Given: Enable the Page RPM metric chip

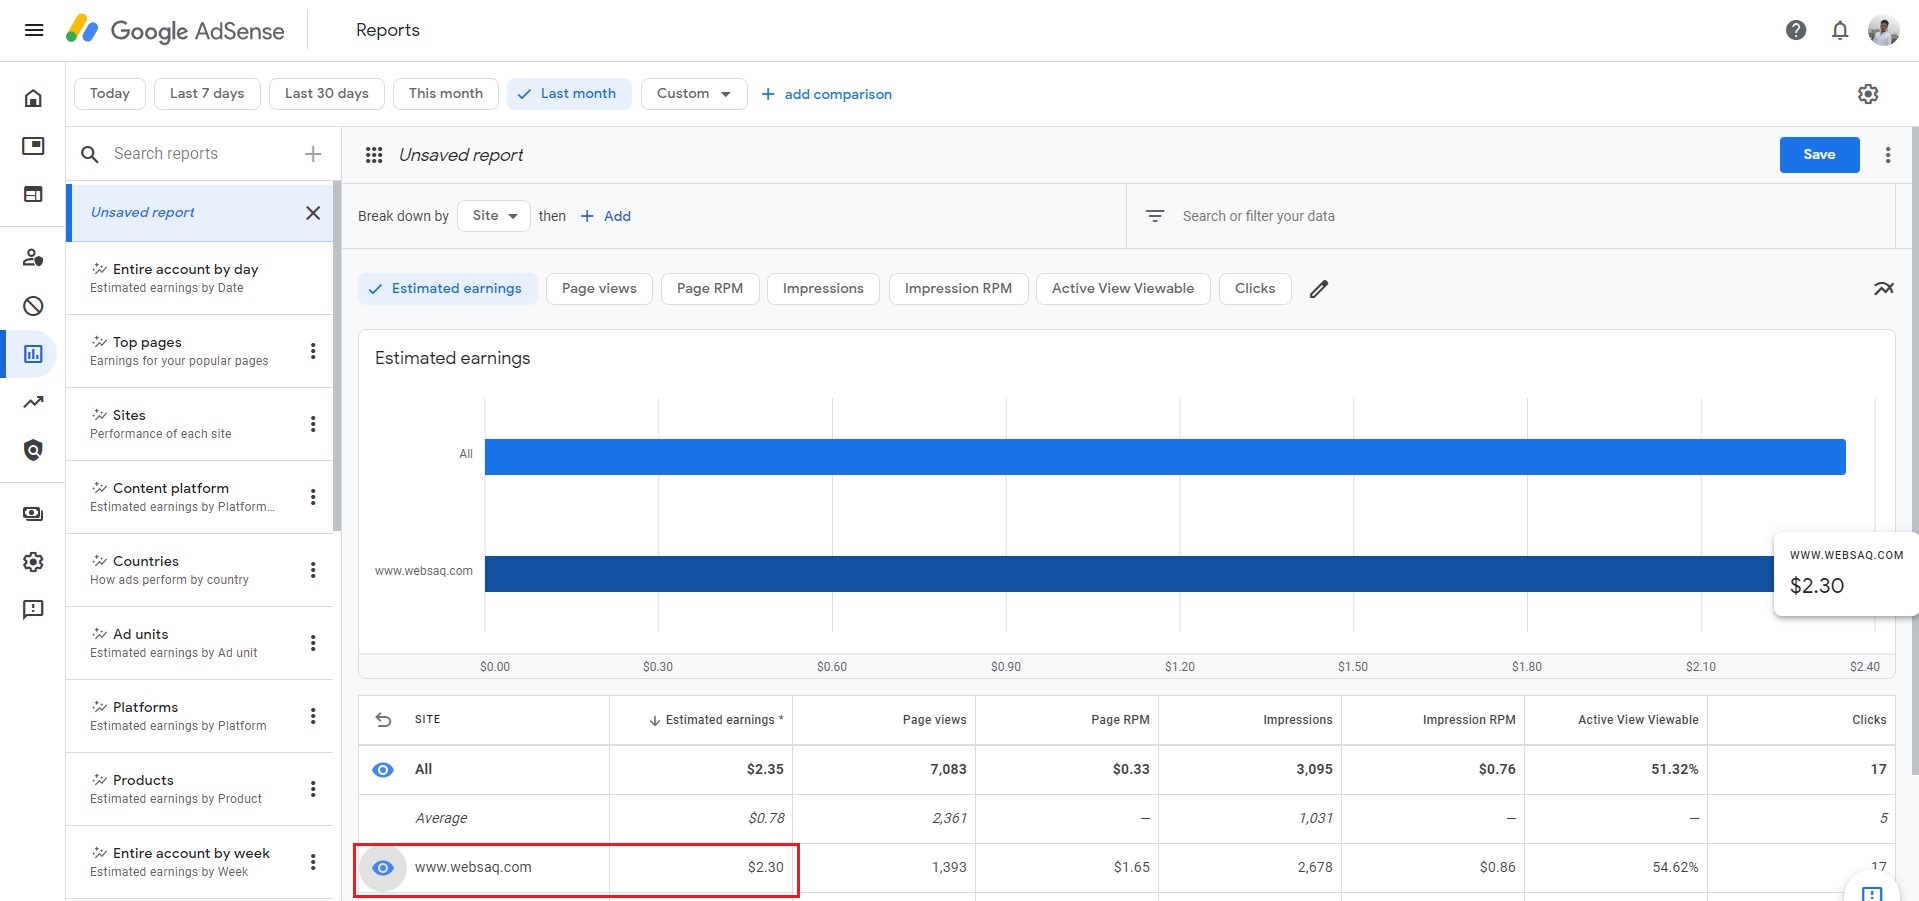Looking at the screenshot, I should 710,289.
